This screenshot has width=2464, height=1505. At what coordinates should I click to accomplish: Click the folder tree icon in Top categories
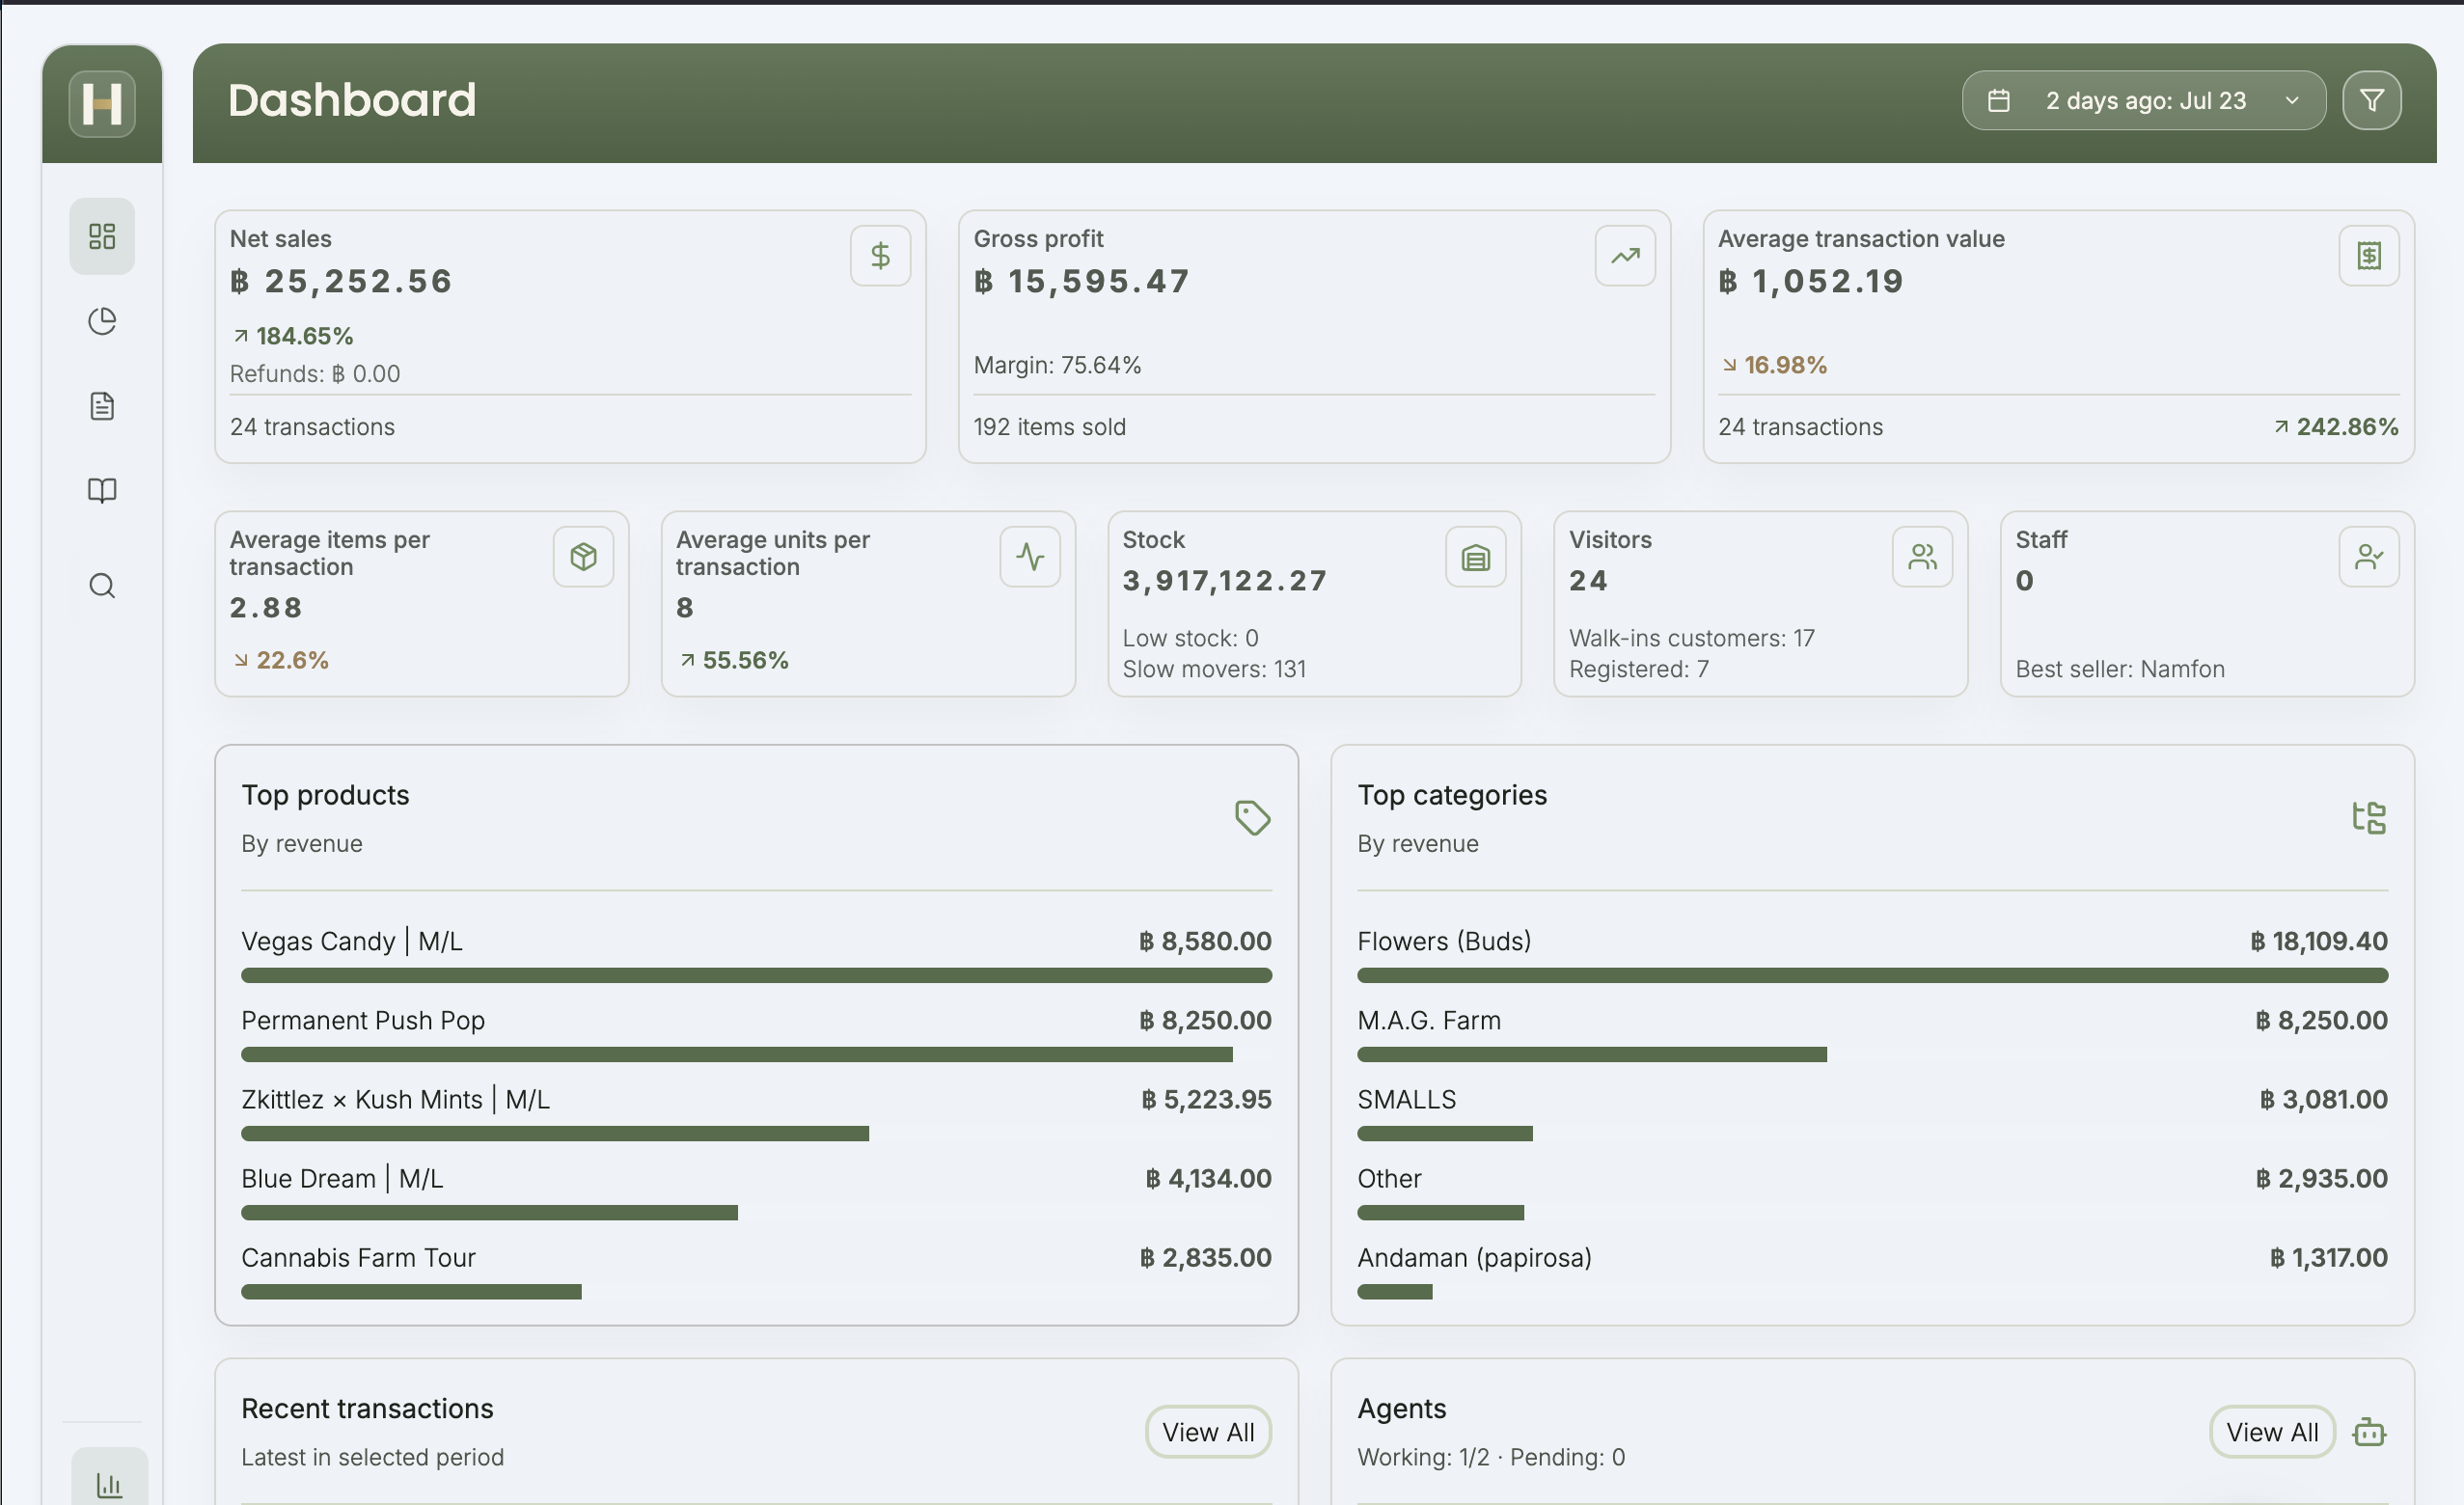coord(2369,818)
